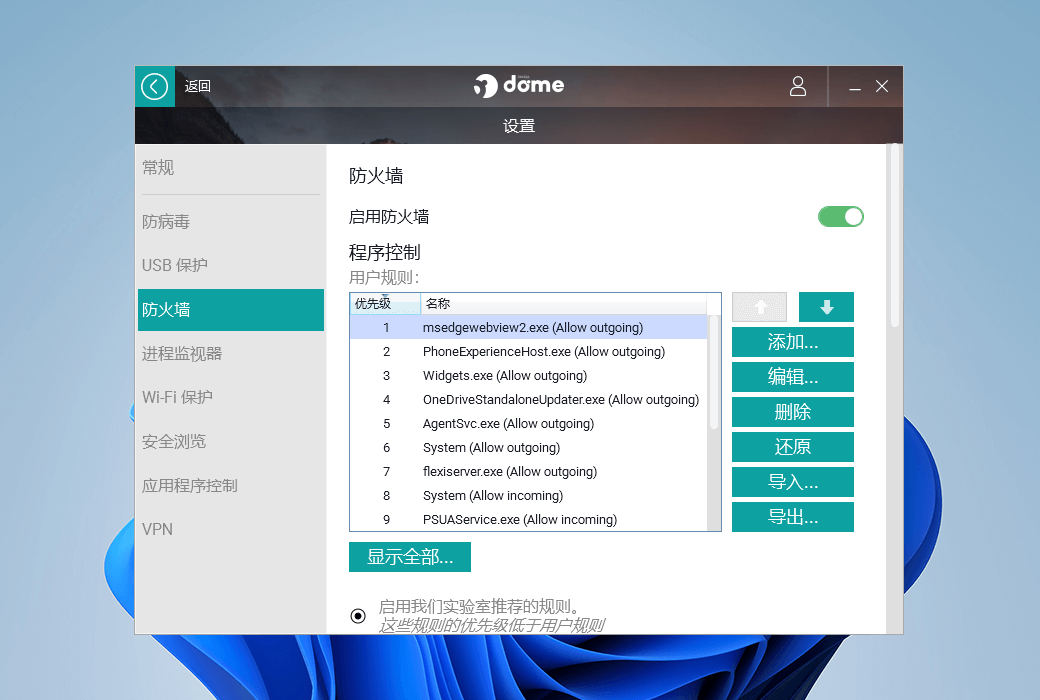Switch to the Wi-Fi 保护 section
Image resolution: width=1040 pixels, height=700 pixels.
(177, 397)
